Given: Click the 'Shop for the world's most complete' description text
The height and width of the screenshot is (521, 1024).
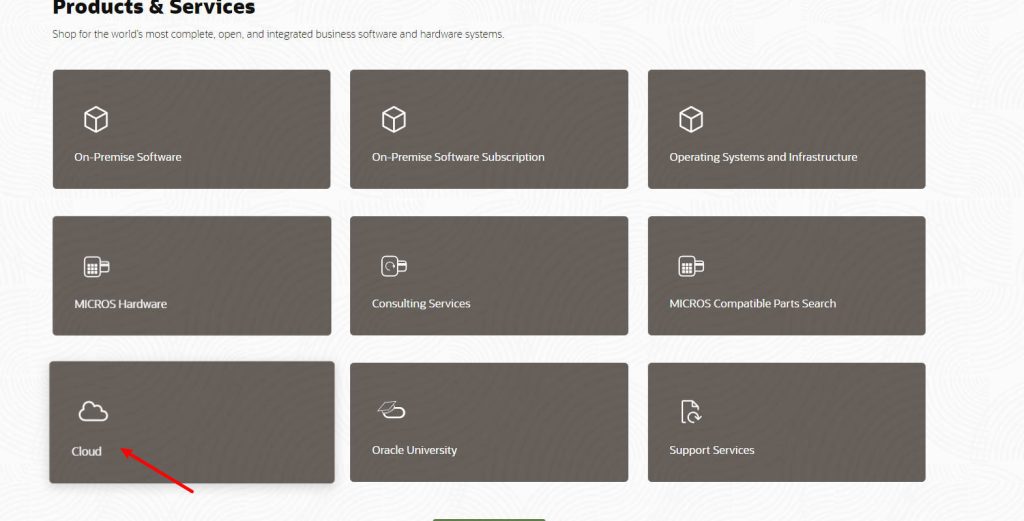Looking at the screenshot, I should (278, 34).
